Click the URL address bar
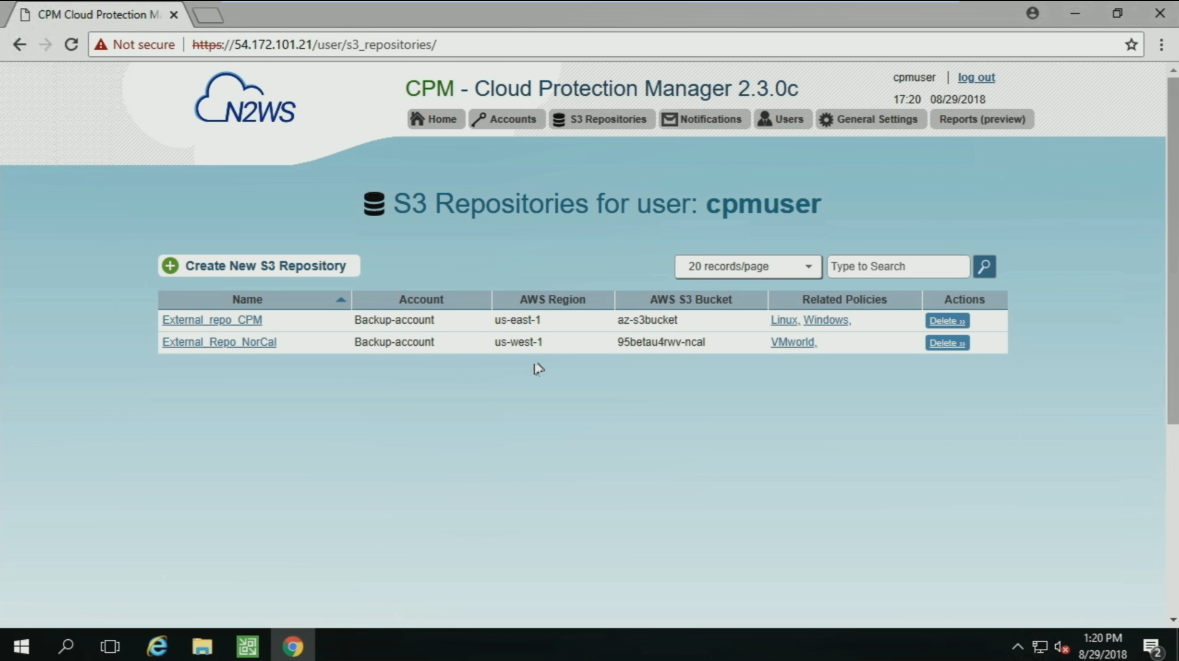The width and height of the screenshot is (1179, 661). tap(617, 44)
